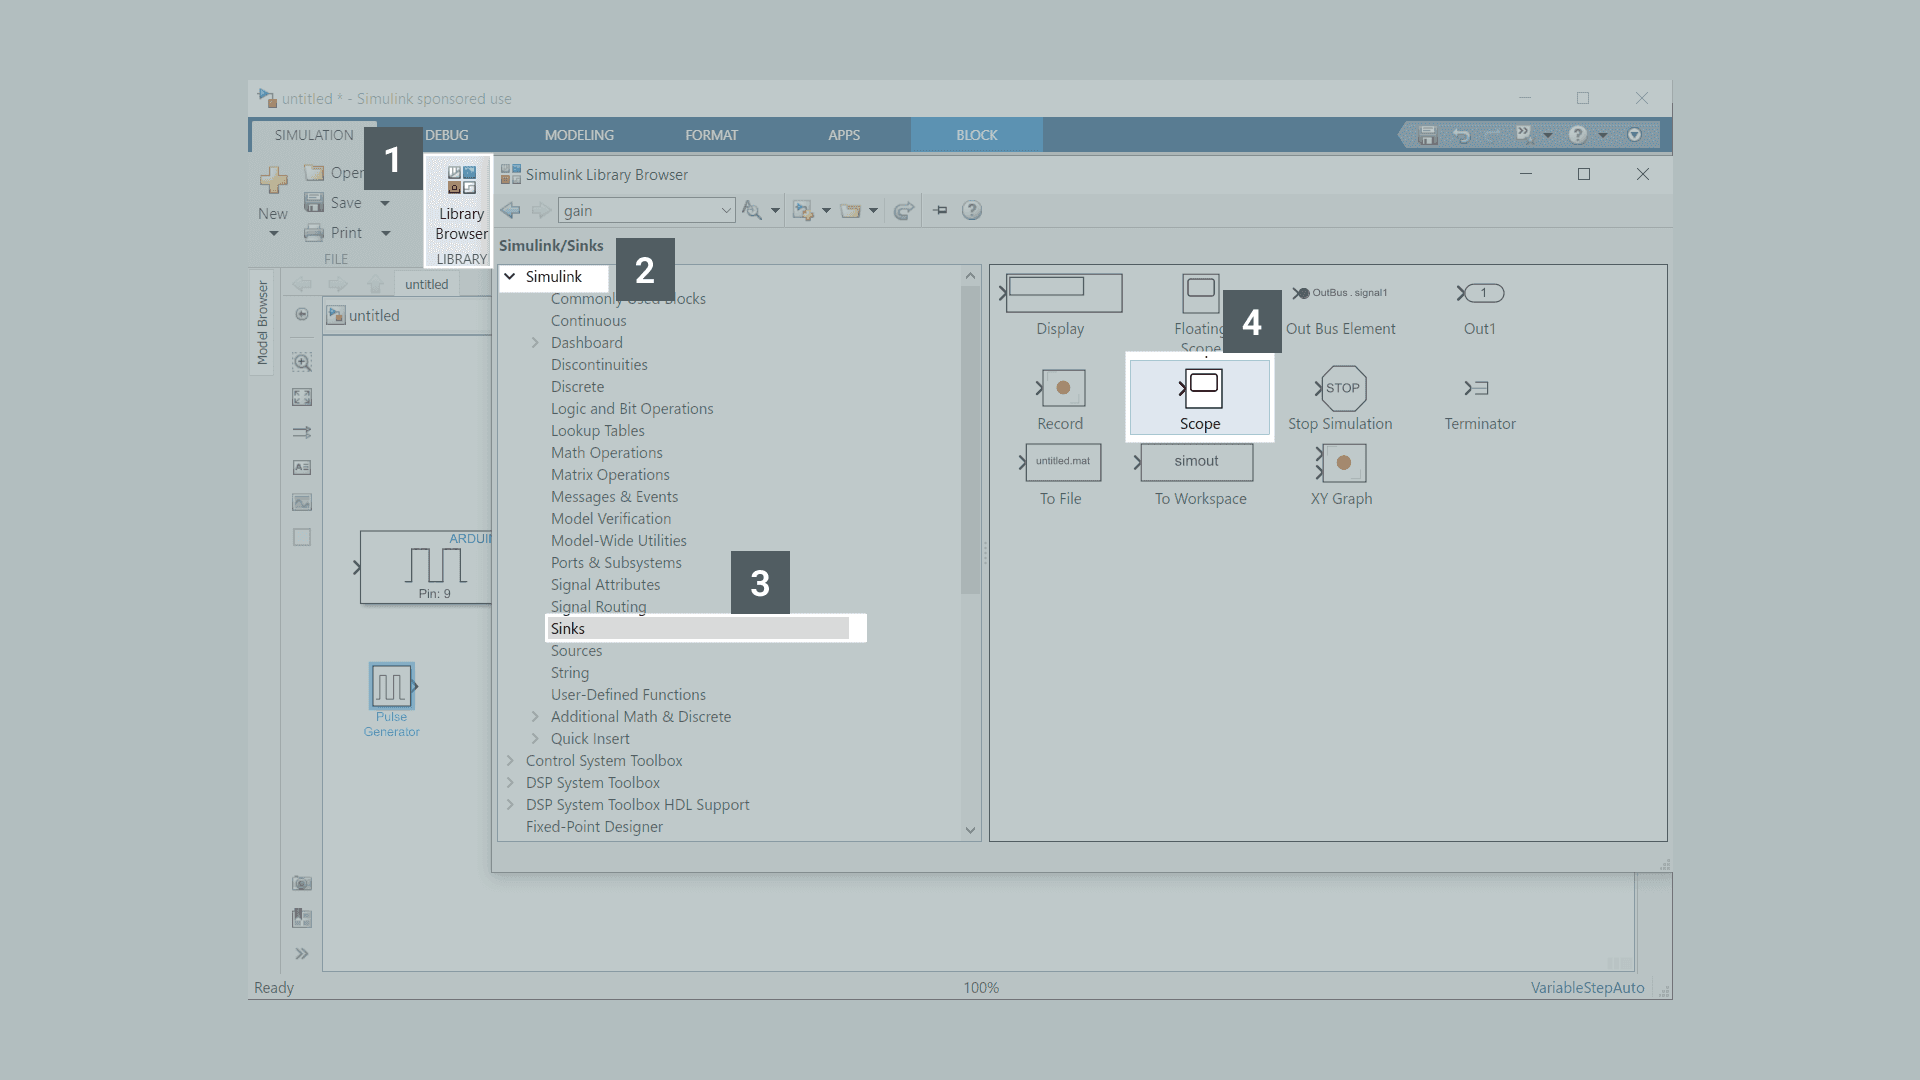Click the Record block icon
Viewport: 1920px width, 1080px height.
pos(1062,389)
